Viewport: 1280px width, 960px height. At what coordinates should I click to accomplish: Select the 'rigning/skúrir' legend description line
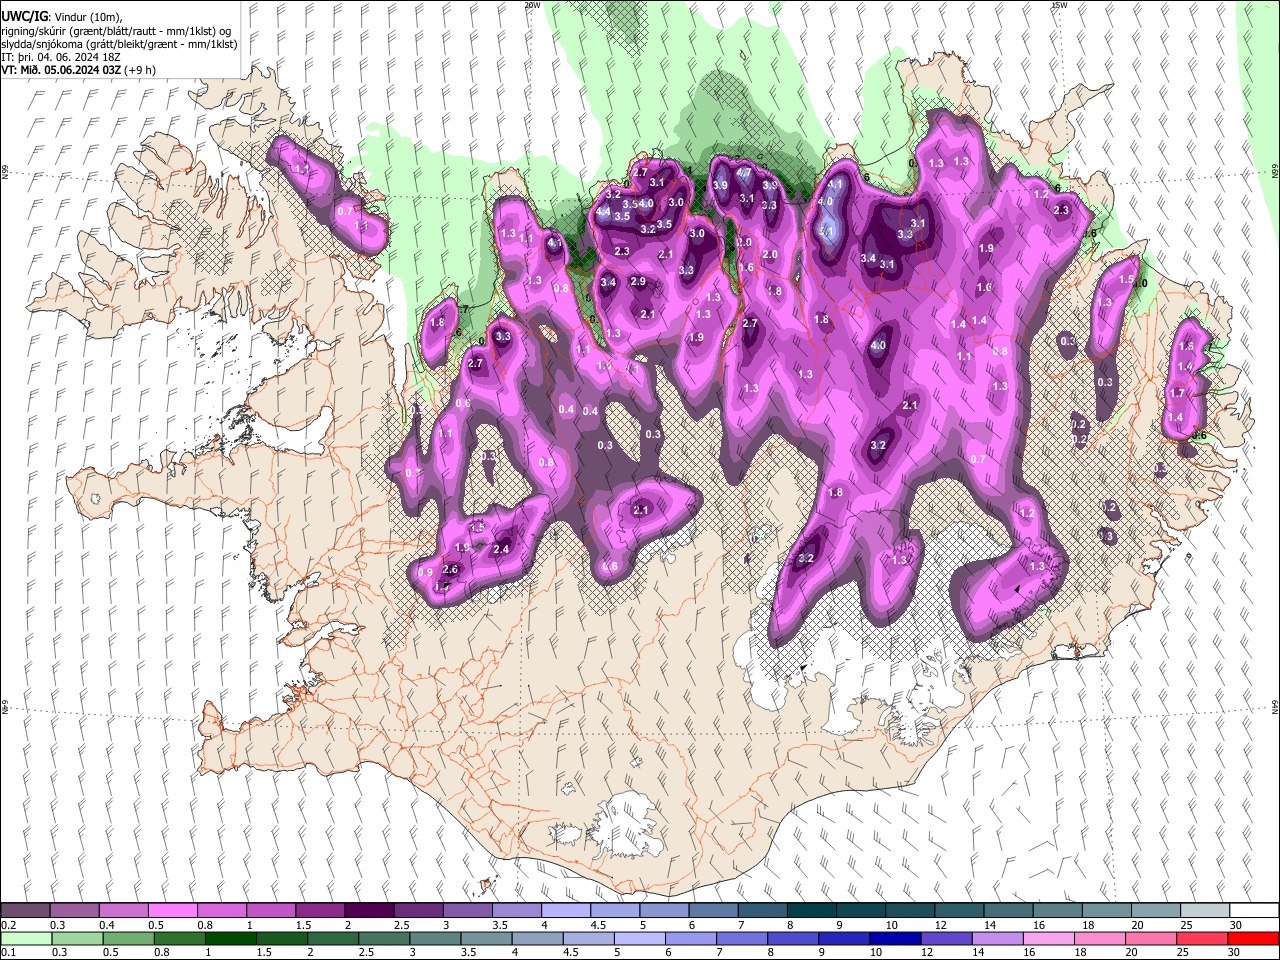116,31
